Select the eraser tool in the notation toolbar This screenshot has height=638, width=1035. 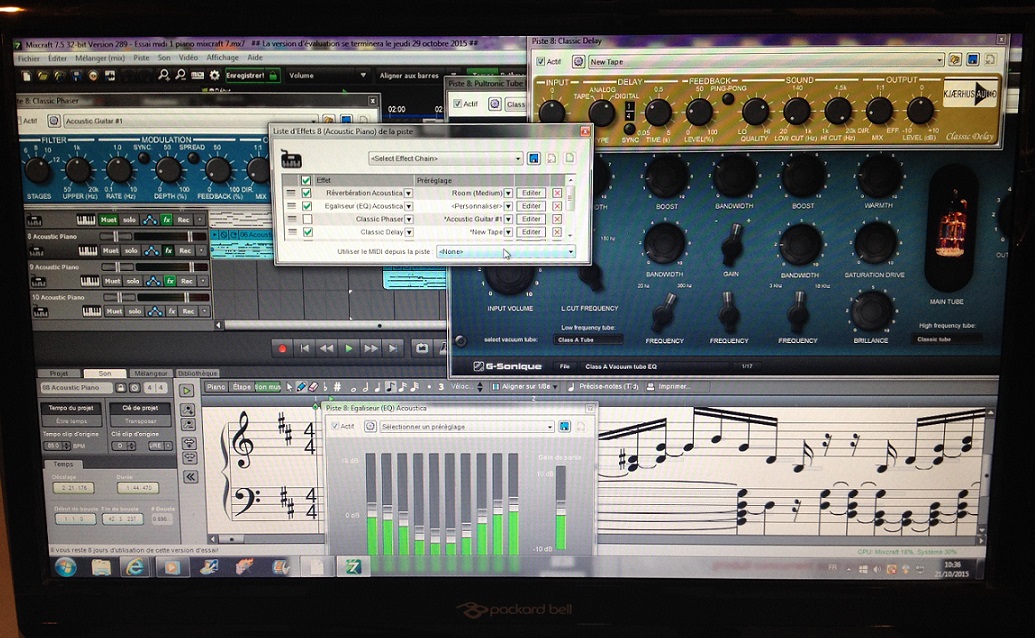[x=312, y=388]
